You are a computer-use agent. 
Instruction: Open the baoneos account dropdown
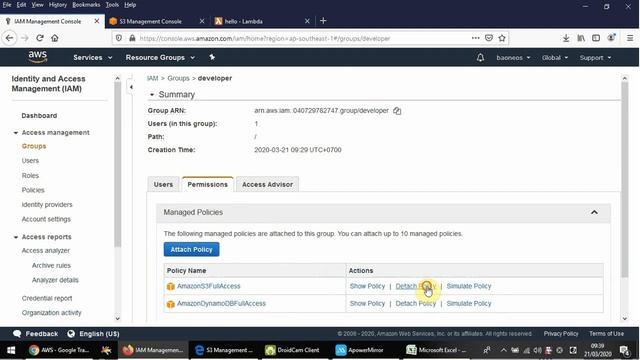click(513, 58)
